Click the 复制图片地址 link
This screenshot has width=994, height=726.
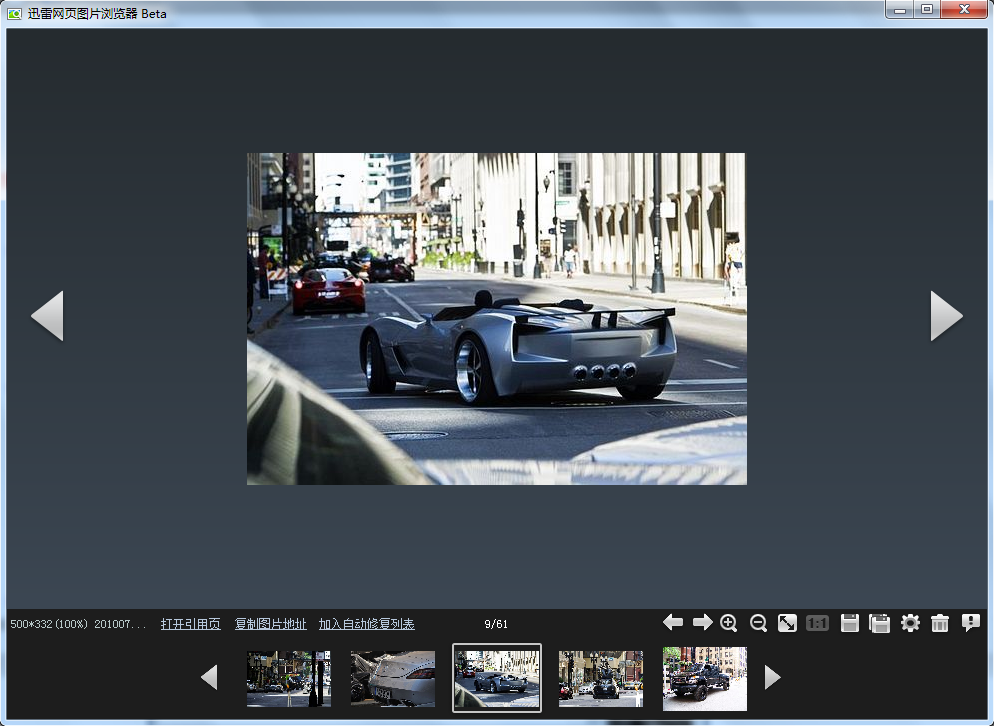270,624
